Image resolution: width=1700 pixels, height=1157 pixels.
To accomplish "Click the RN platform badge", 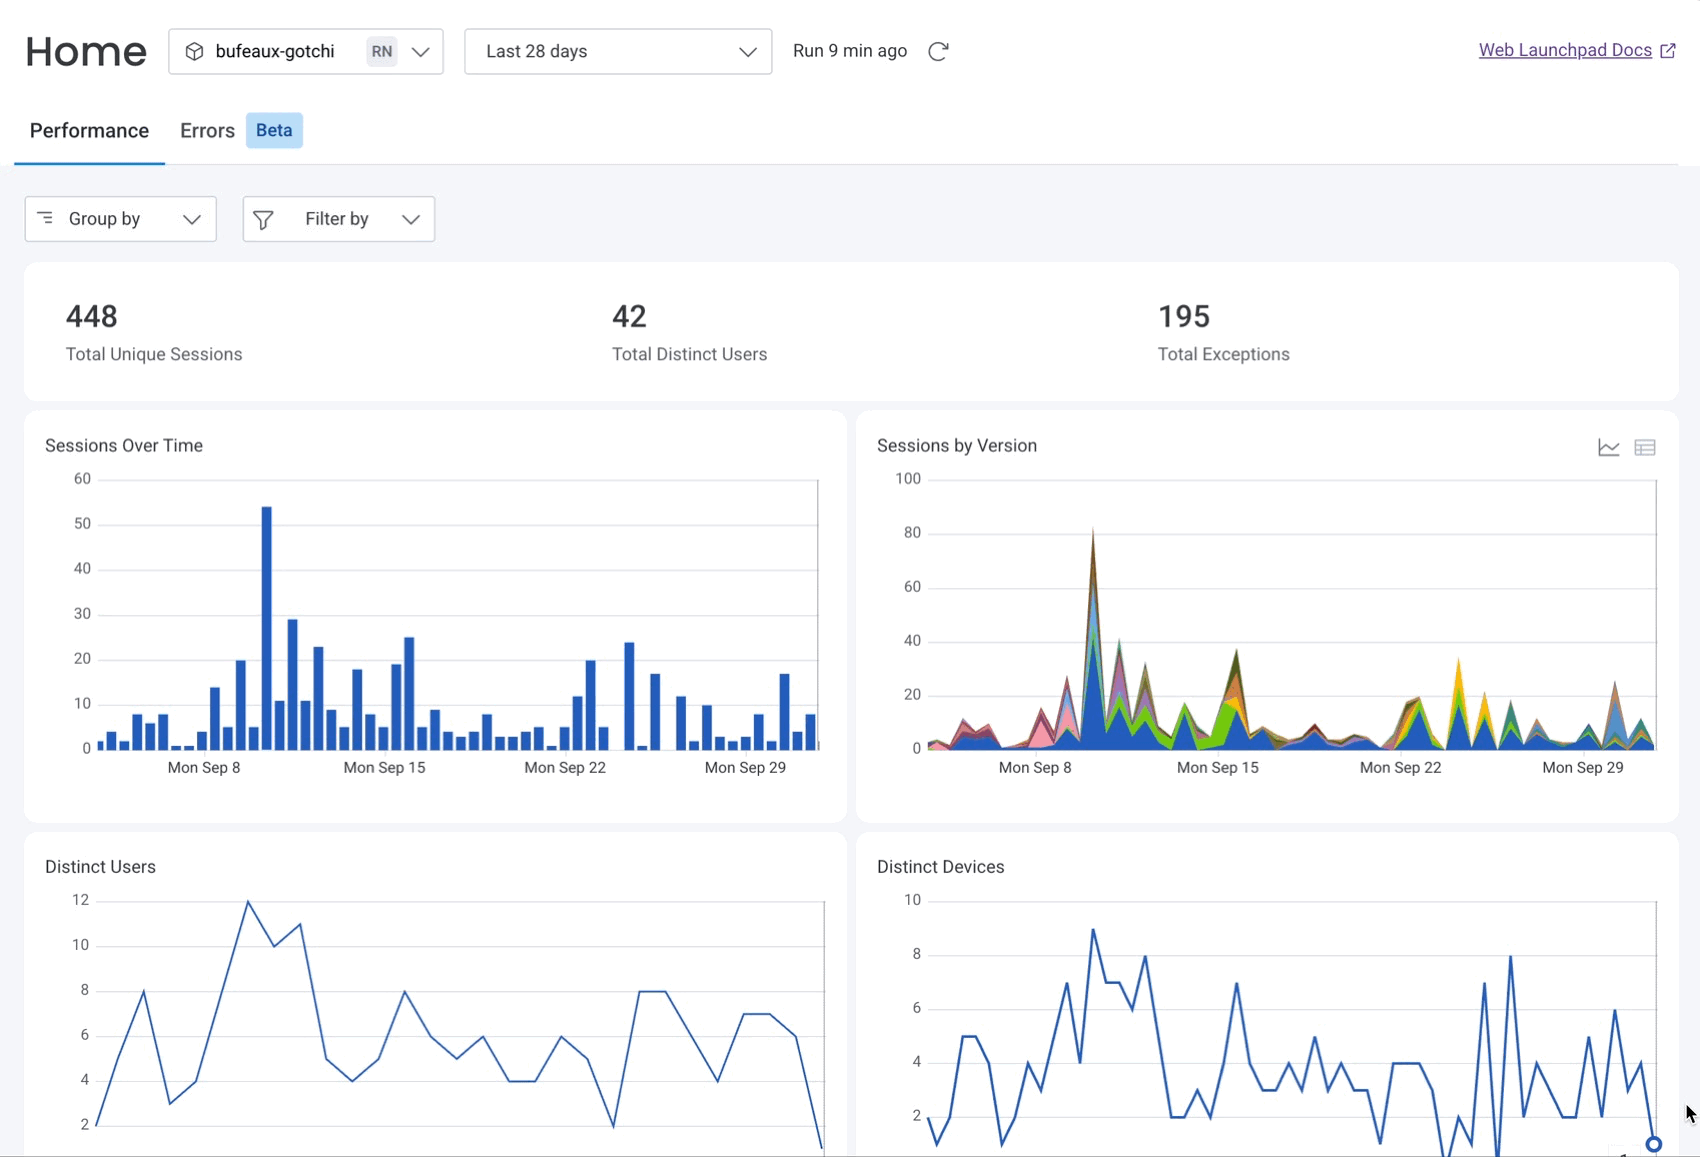I will [x=381, y=51].
